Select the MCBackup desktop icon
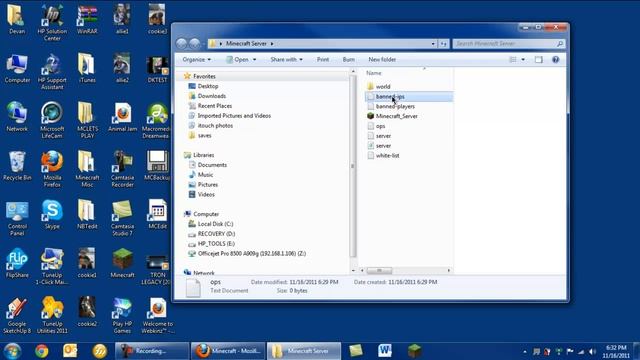The width and height of the screenshot is (640, 360). click(x=158, y=165)
